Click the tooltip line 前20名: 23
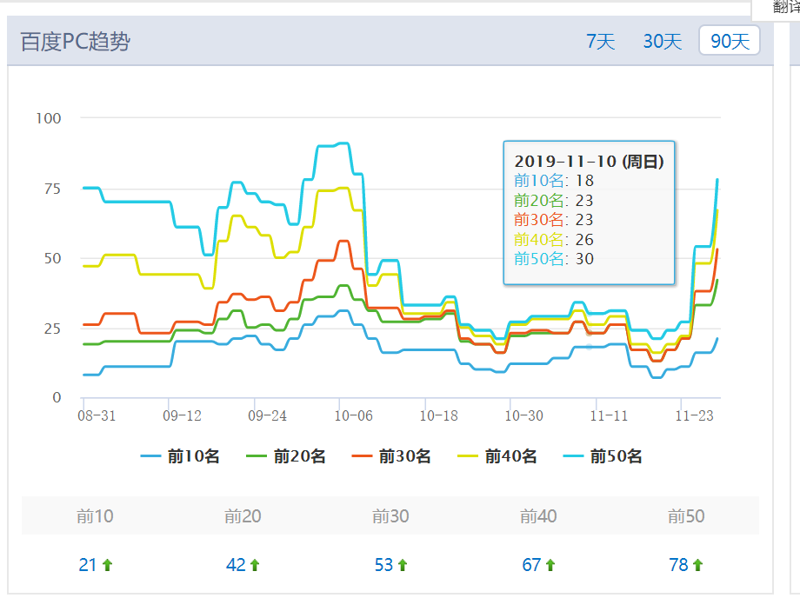The width and height of the screenshot is (800, 598). click(x=554, y=200)
